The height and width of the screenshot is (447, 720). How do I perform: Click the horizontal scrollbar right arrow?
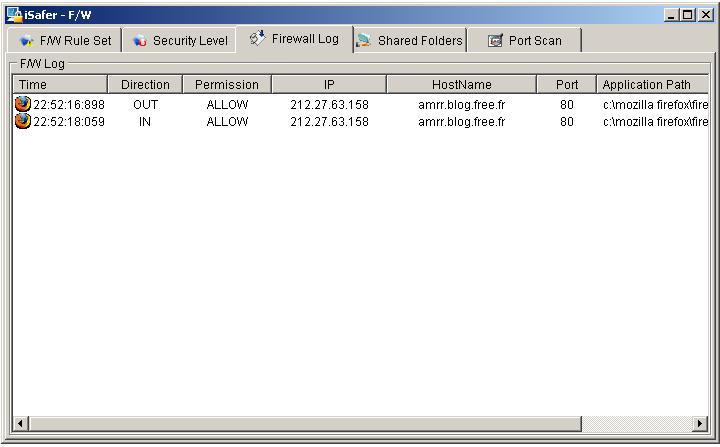(x=700, y=424)
